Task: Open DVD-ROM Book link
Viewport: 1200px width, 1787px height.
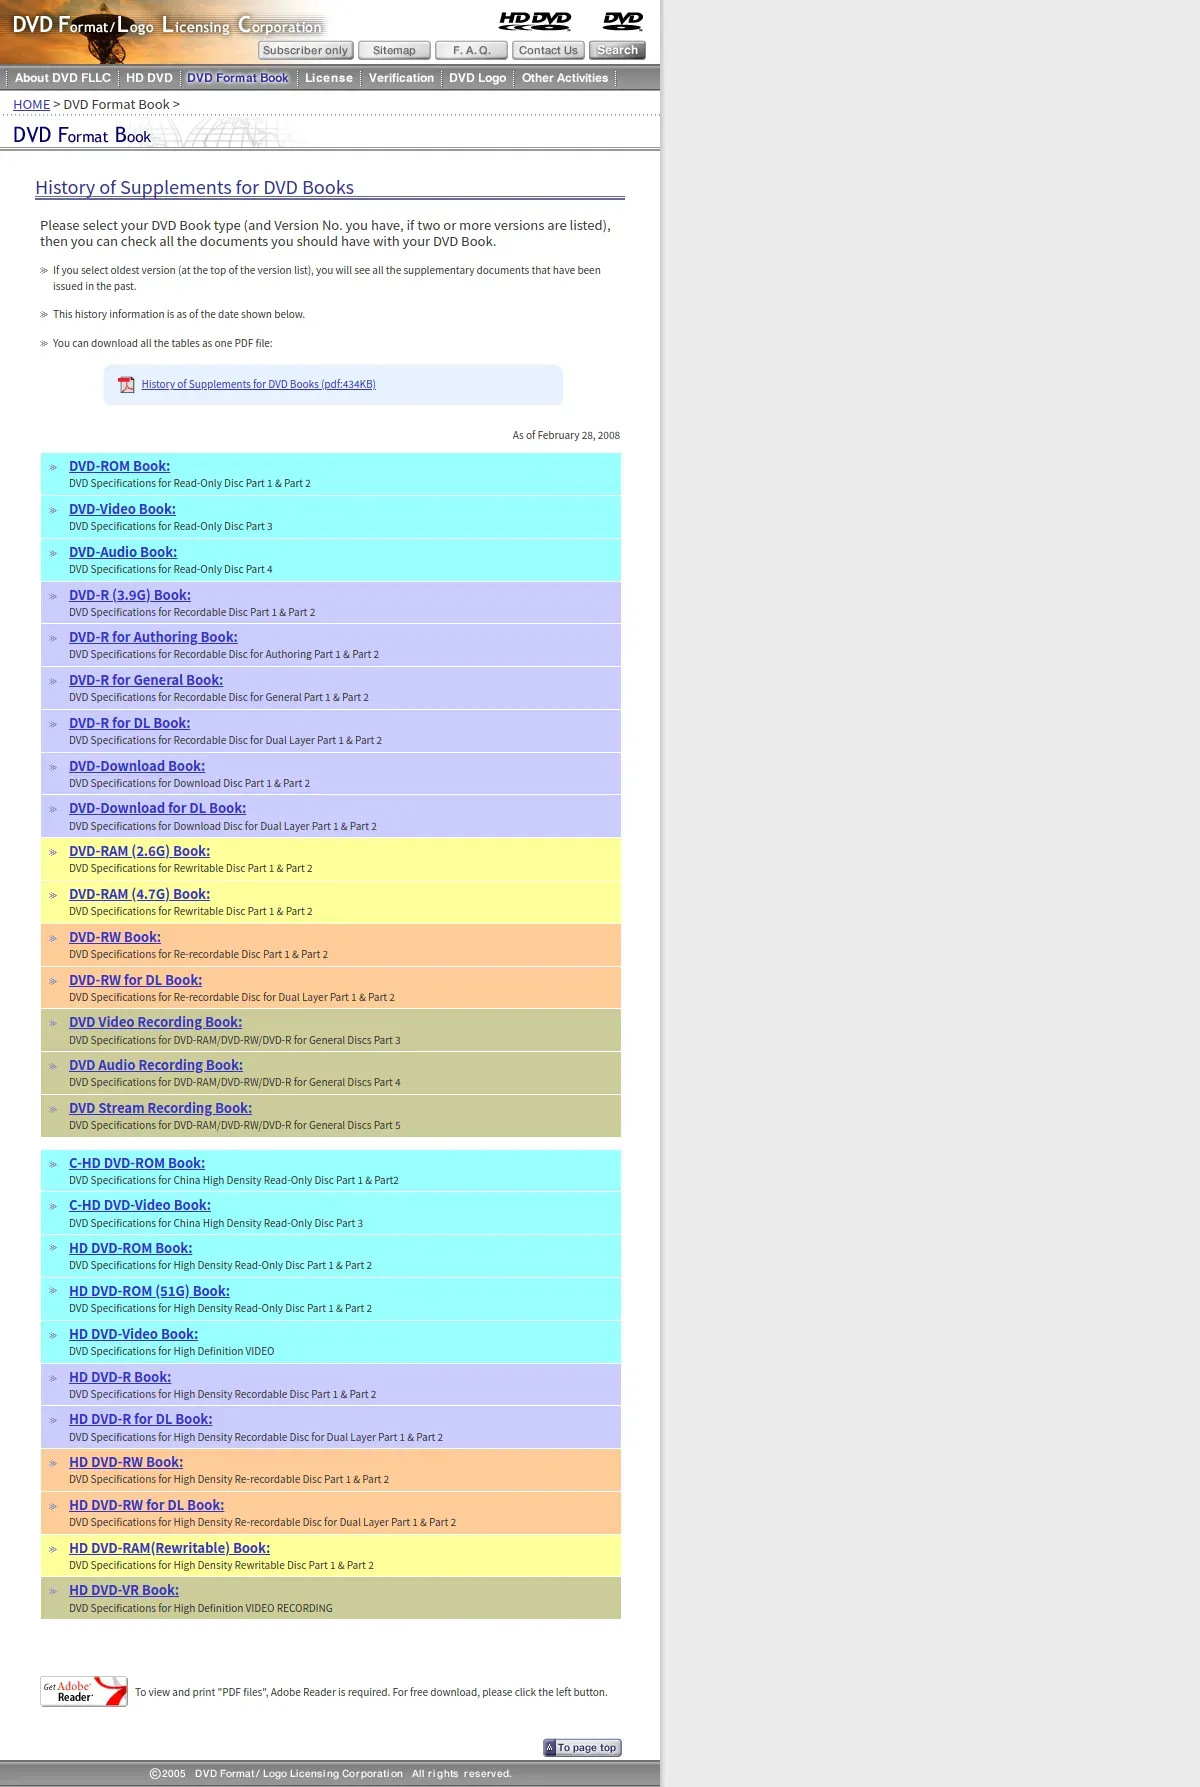Action: pos(119,466)
